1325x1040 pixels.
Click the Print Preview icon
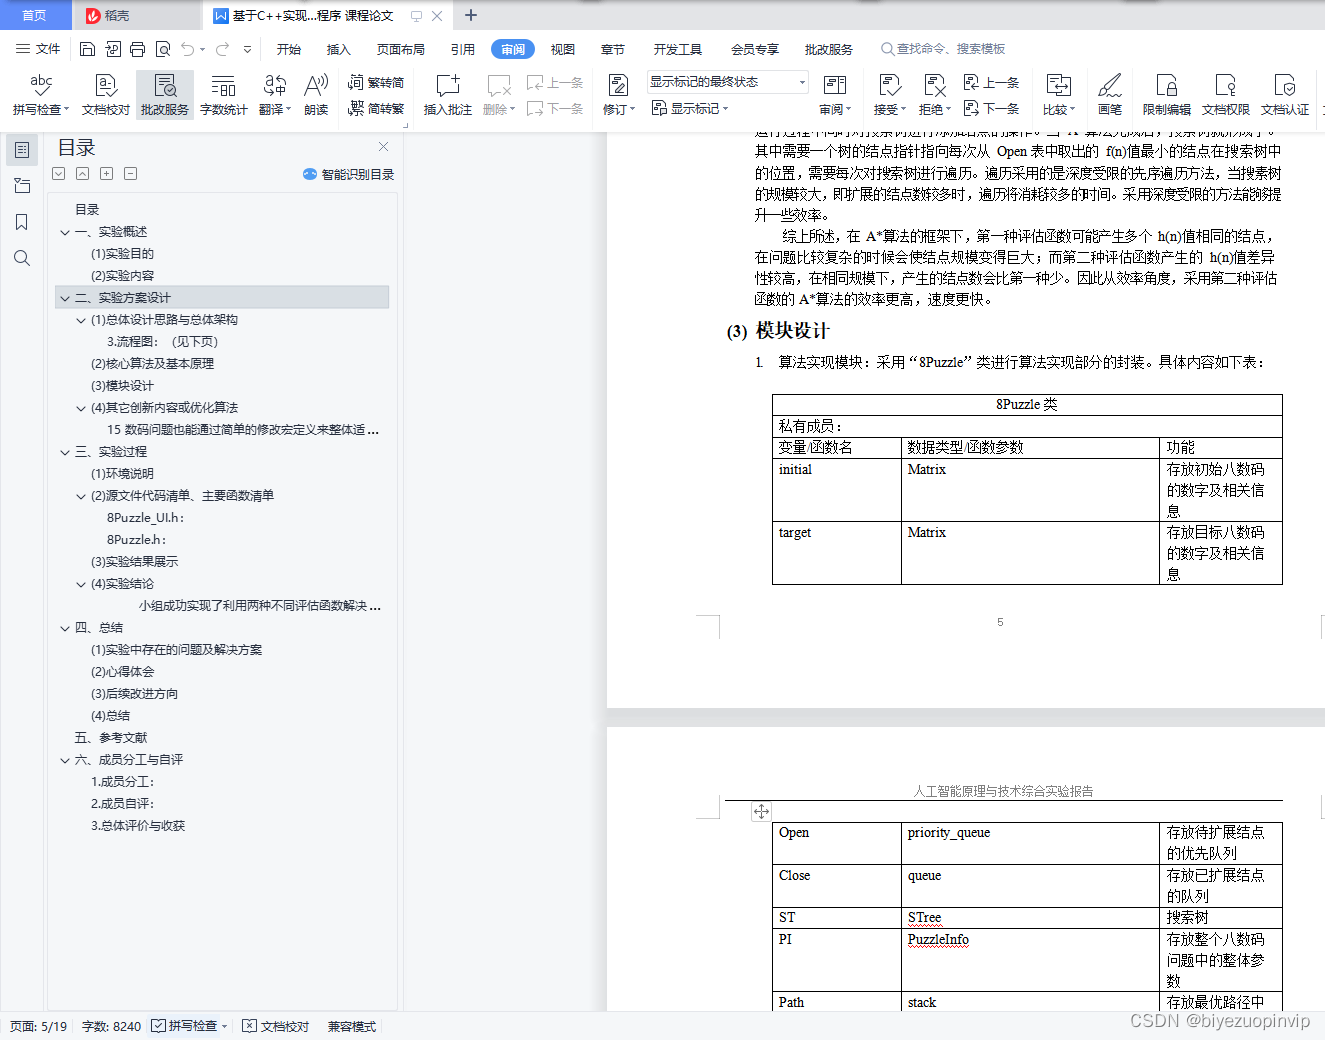click(162, 49)
